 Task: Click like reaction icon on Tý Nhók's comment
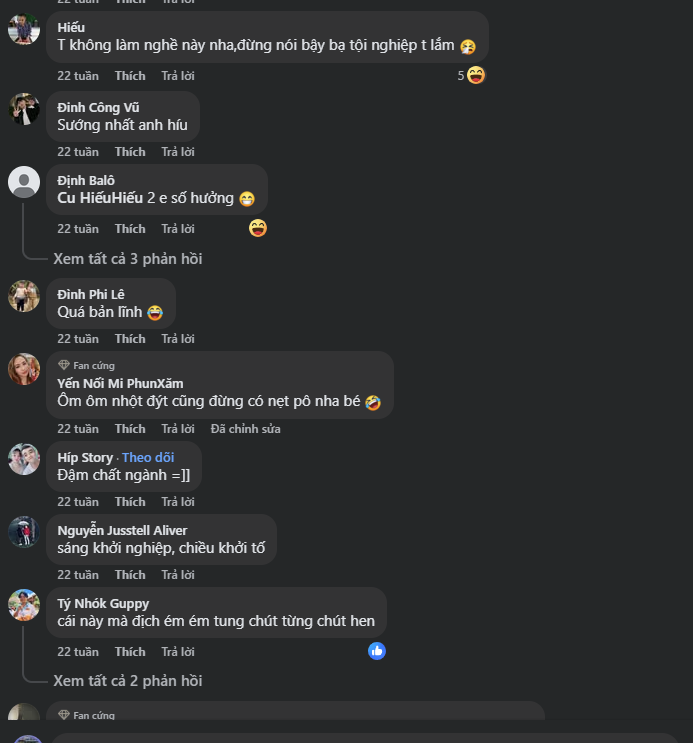pos(377,651)
